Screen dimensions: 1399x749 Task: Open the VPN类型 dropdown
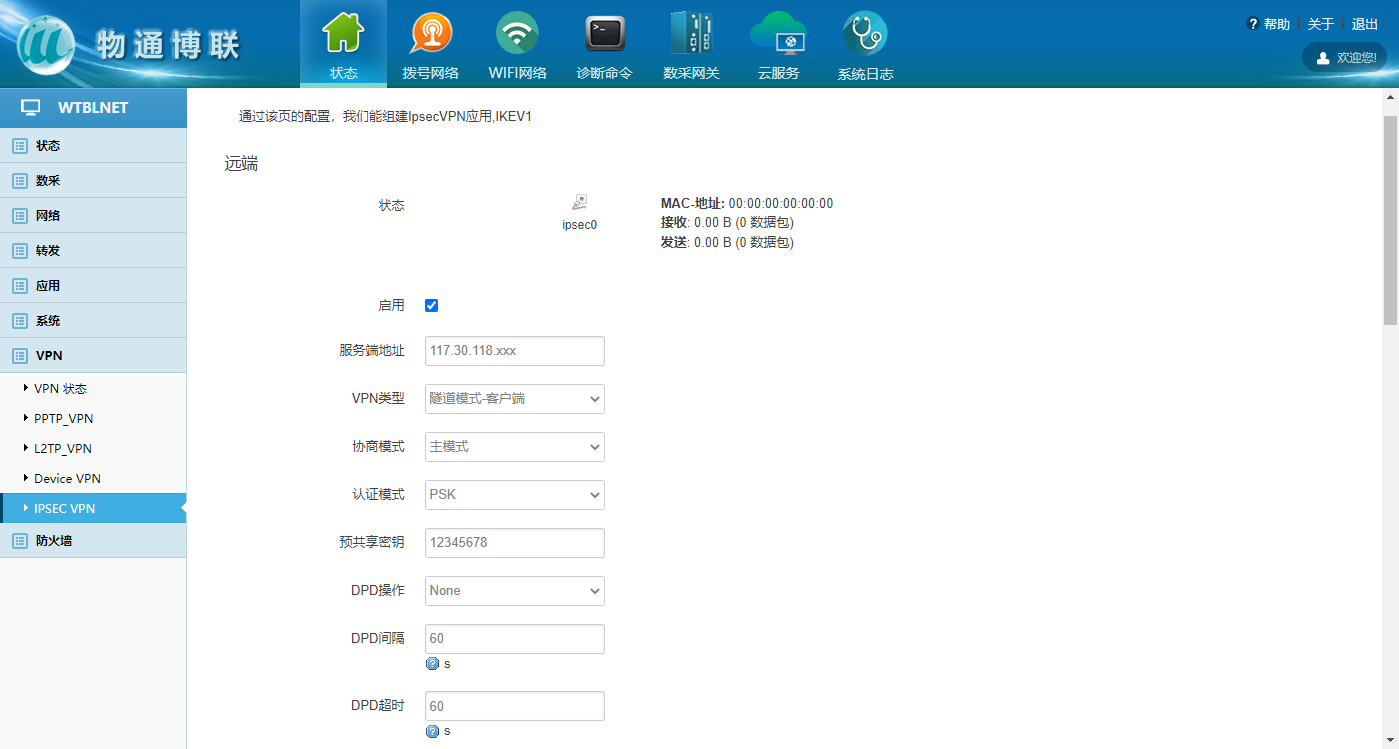(514, 399)
